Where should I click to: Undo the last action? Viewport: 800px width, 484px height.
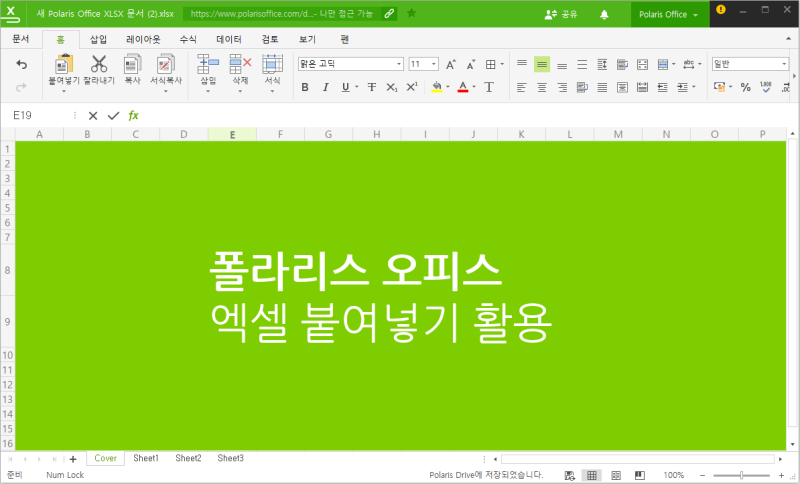tap(21, 64)
